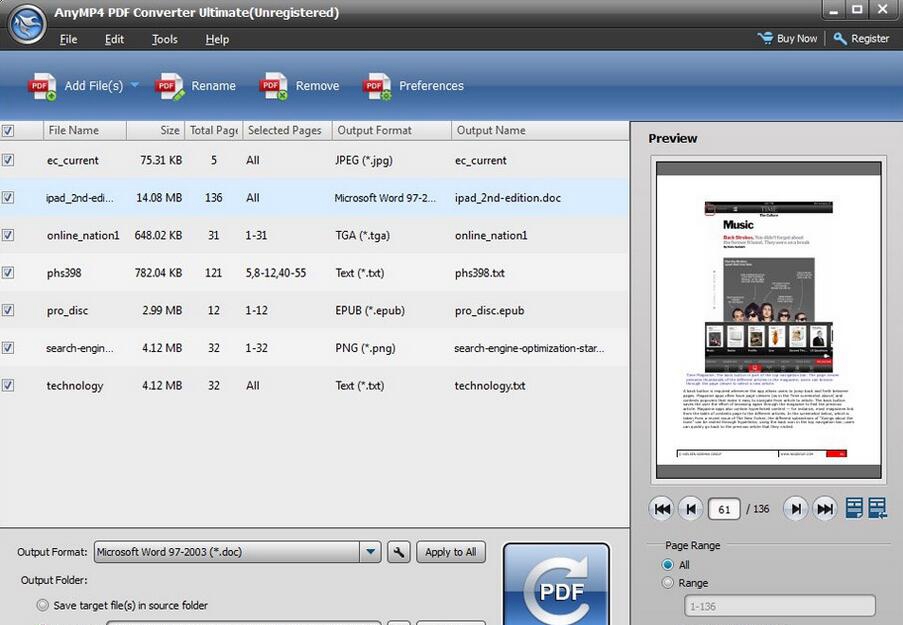
Task: Click the JPEG (*.jpg) output format cell
Action: point(364,160)
